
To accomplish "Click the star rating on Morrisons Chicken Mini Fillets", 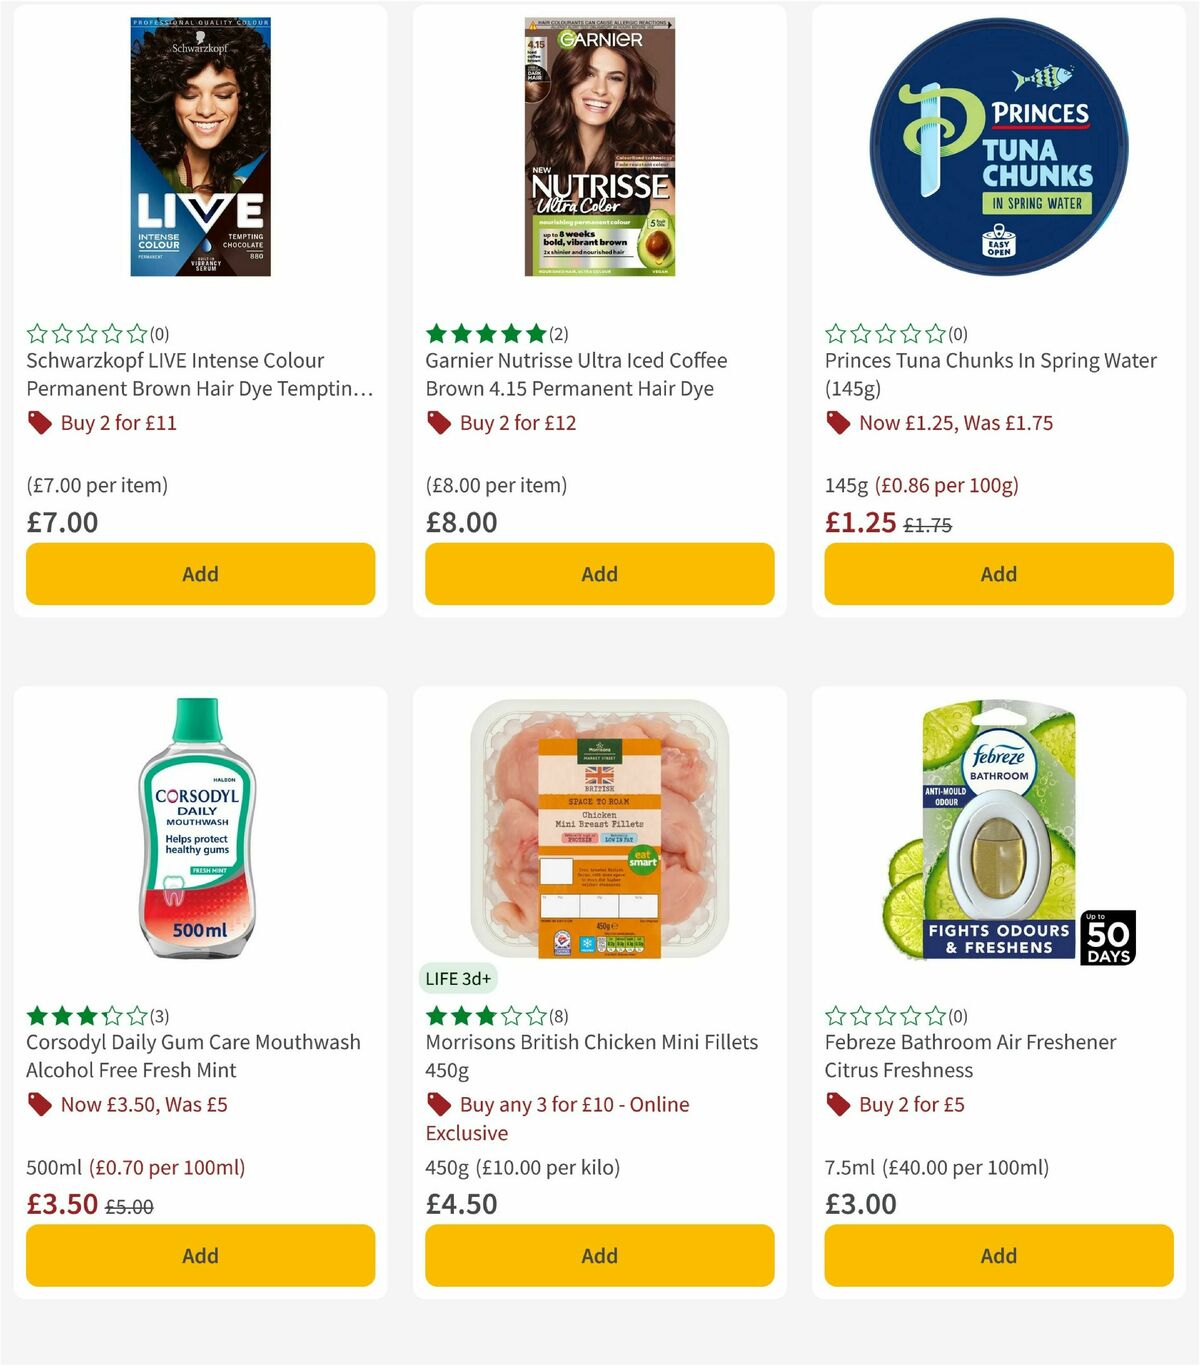I will coord(484,1016).
